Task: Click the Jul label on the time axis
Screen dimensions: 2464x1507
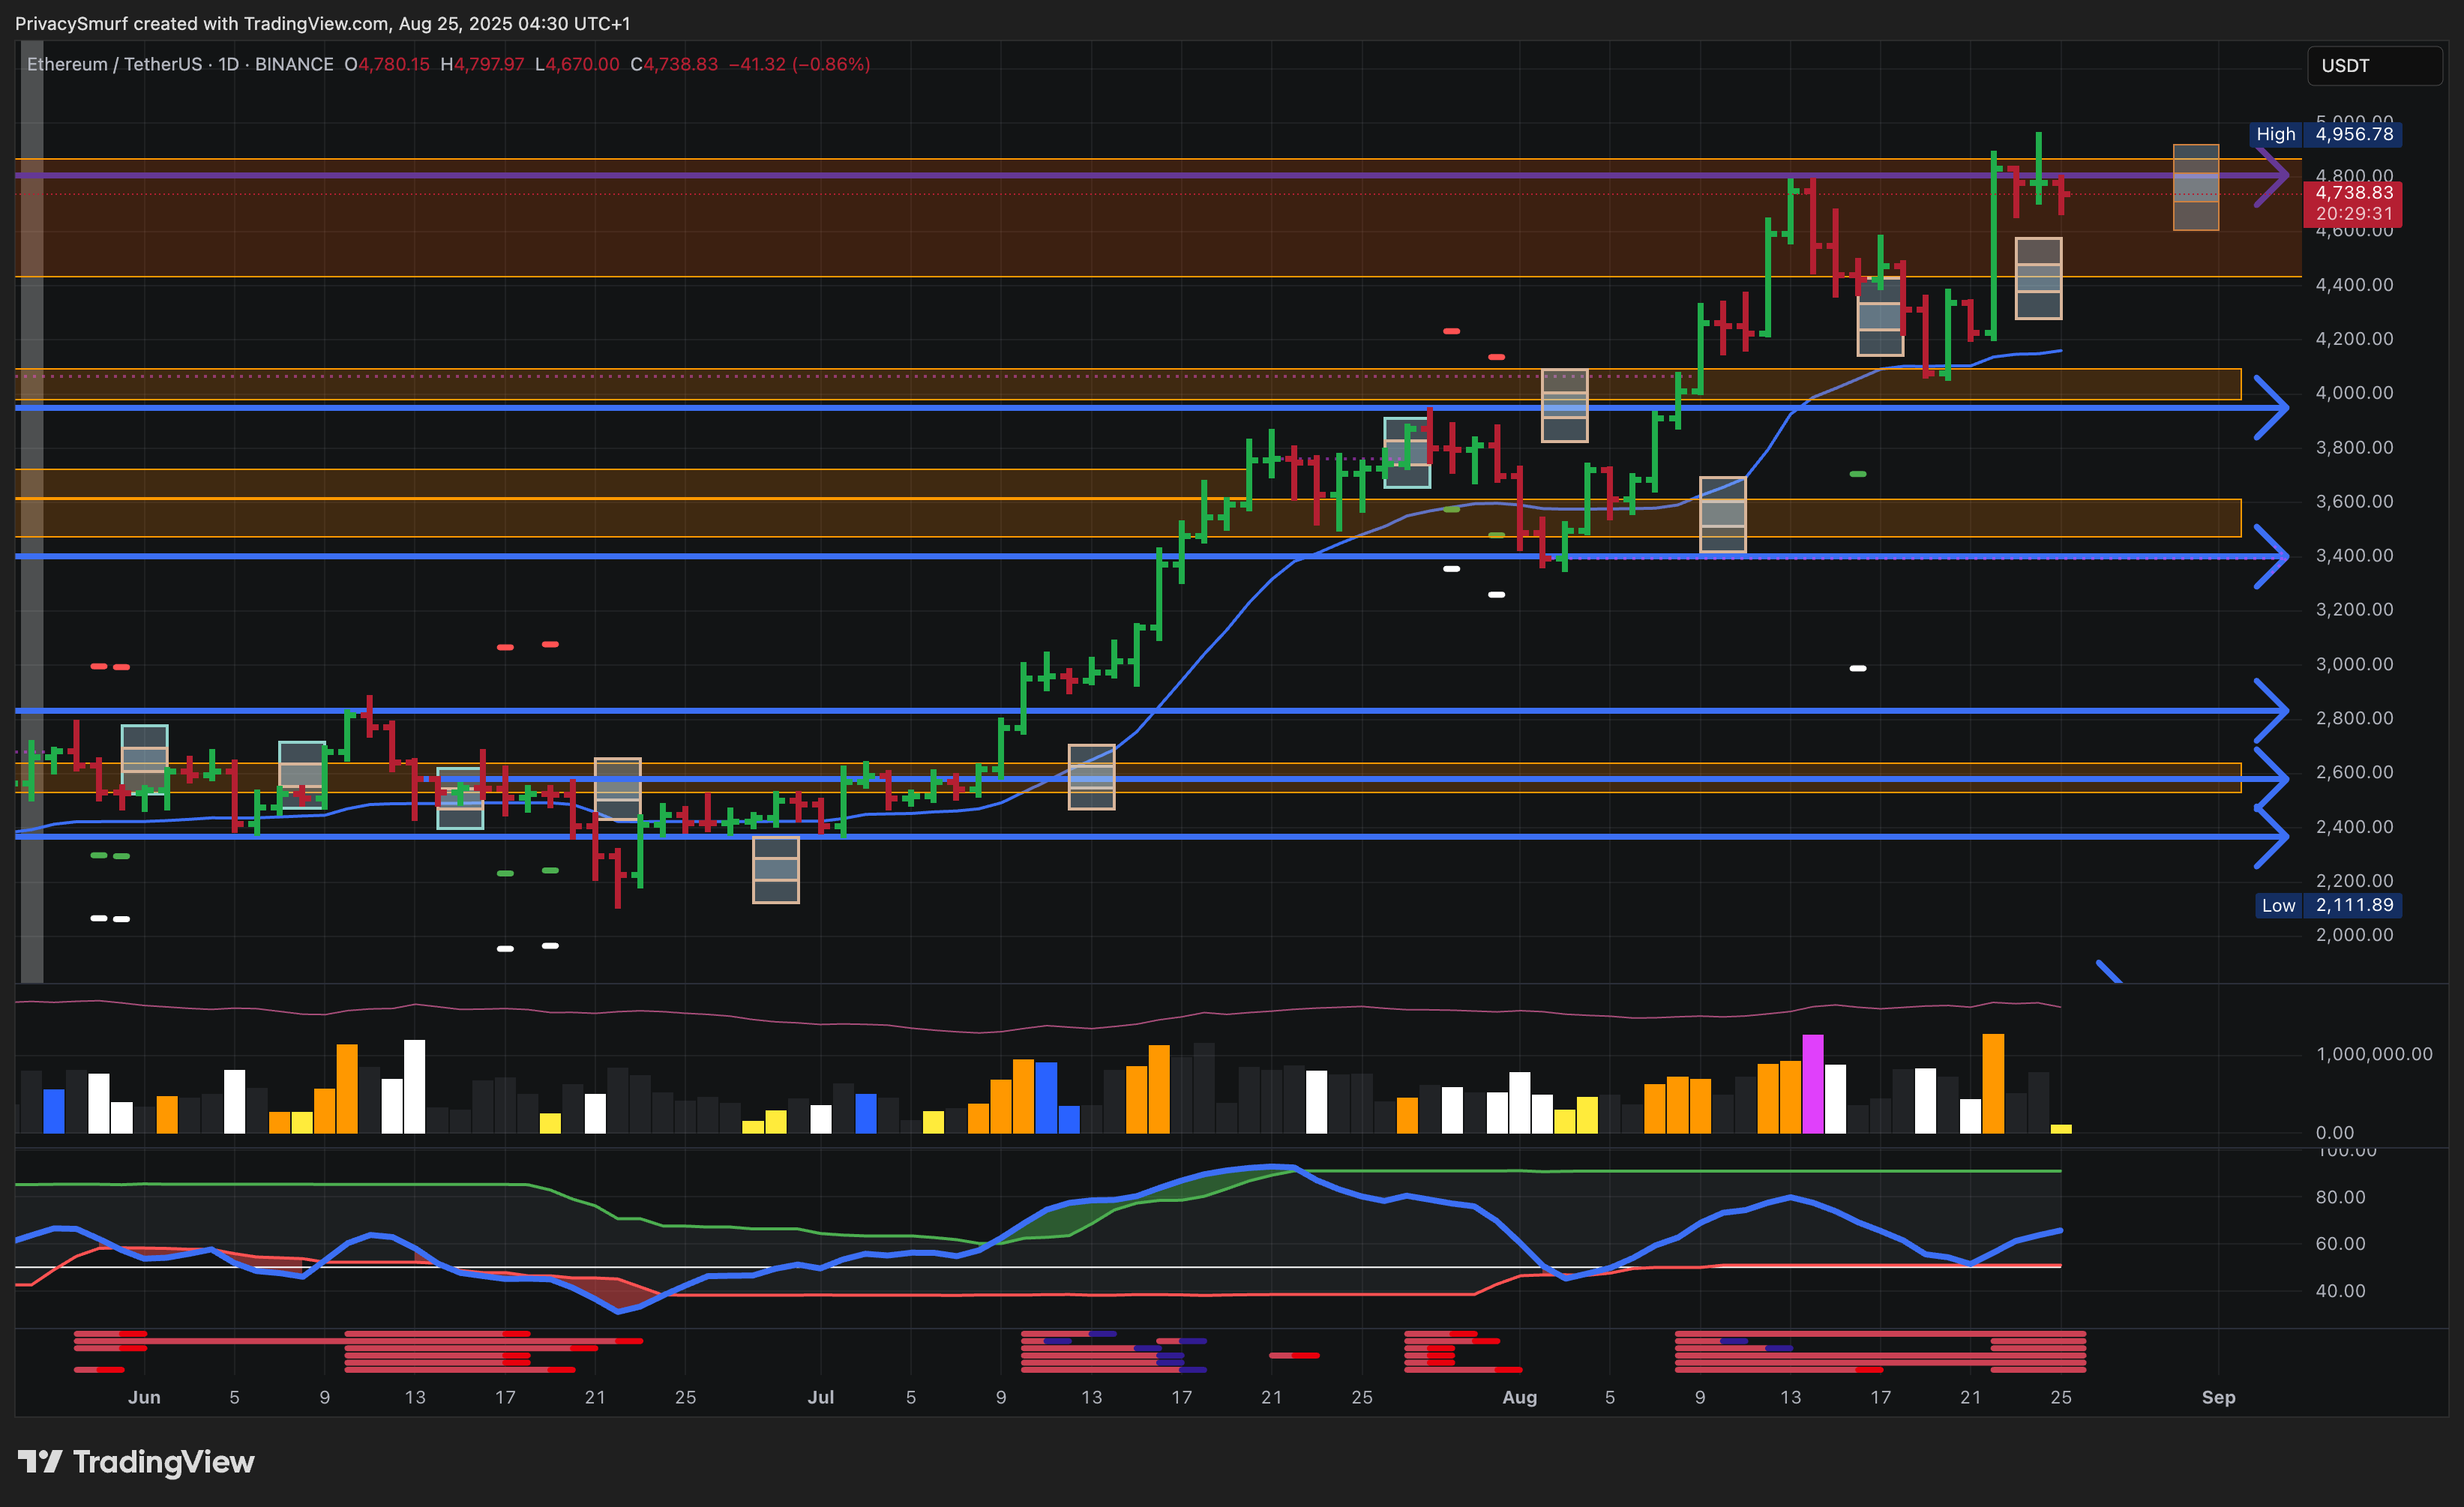Action: [x=820, y=1397]
